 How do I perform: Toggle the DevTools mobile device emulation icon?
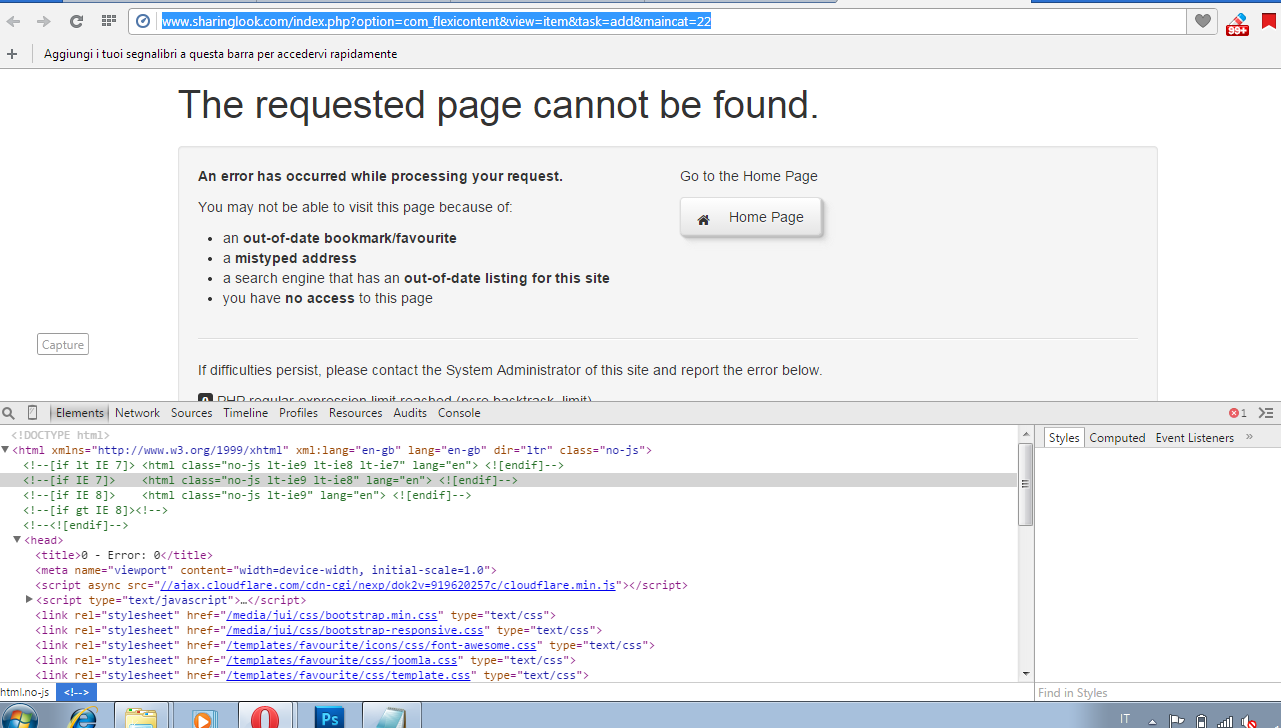click(33, 413)
